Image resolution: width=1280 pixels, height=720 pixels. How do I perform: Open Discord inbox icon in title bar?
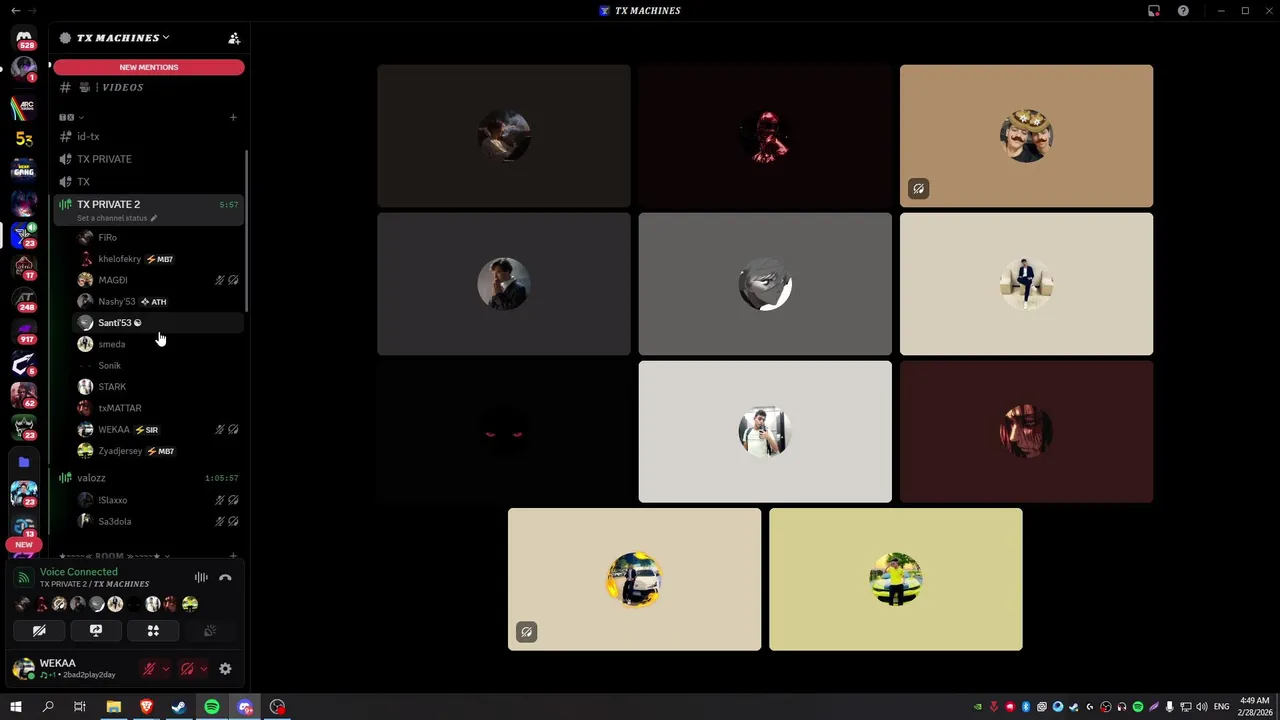coord(1154,11)
